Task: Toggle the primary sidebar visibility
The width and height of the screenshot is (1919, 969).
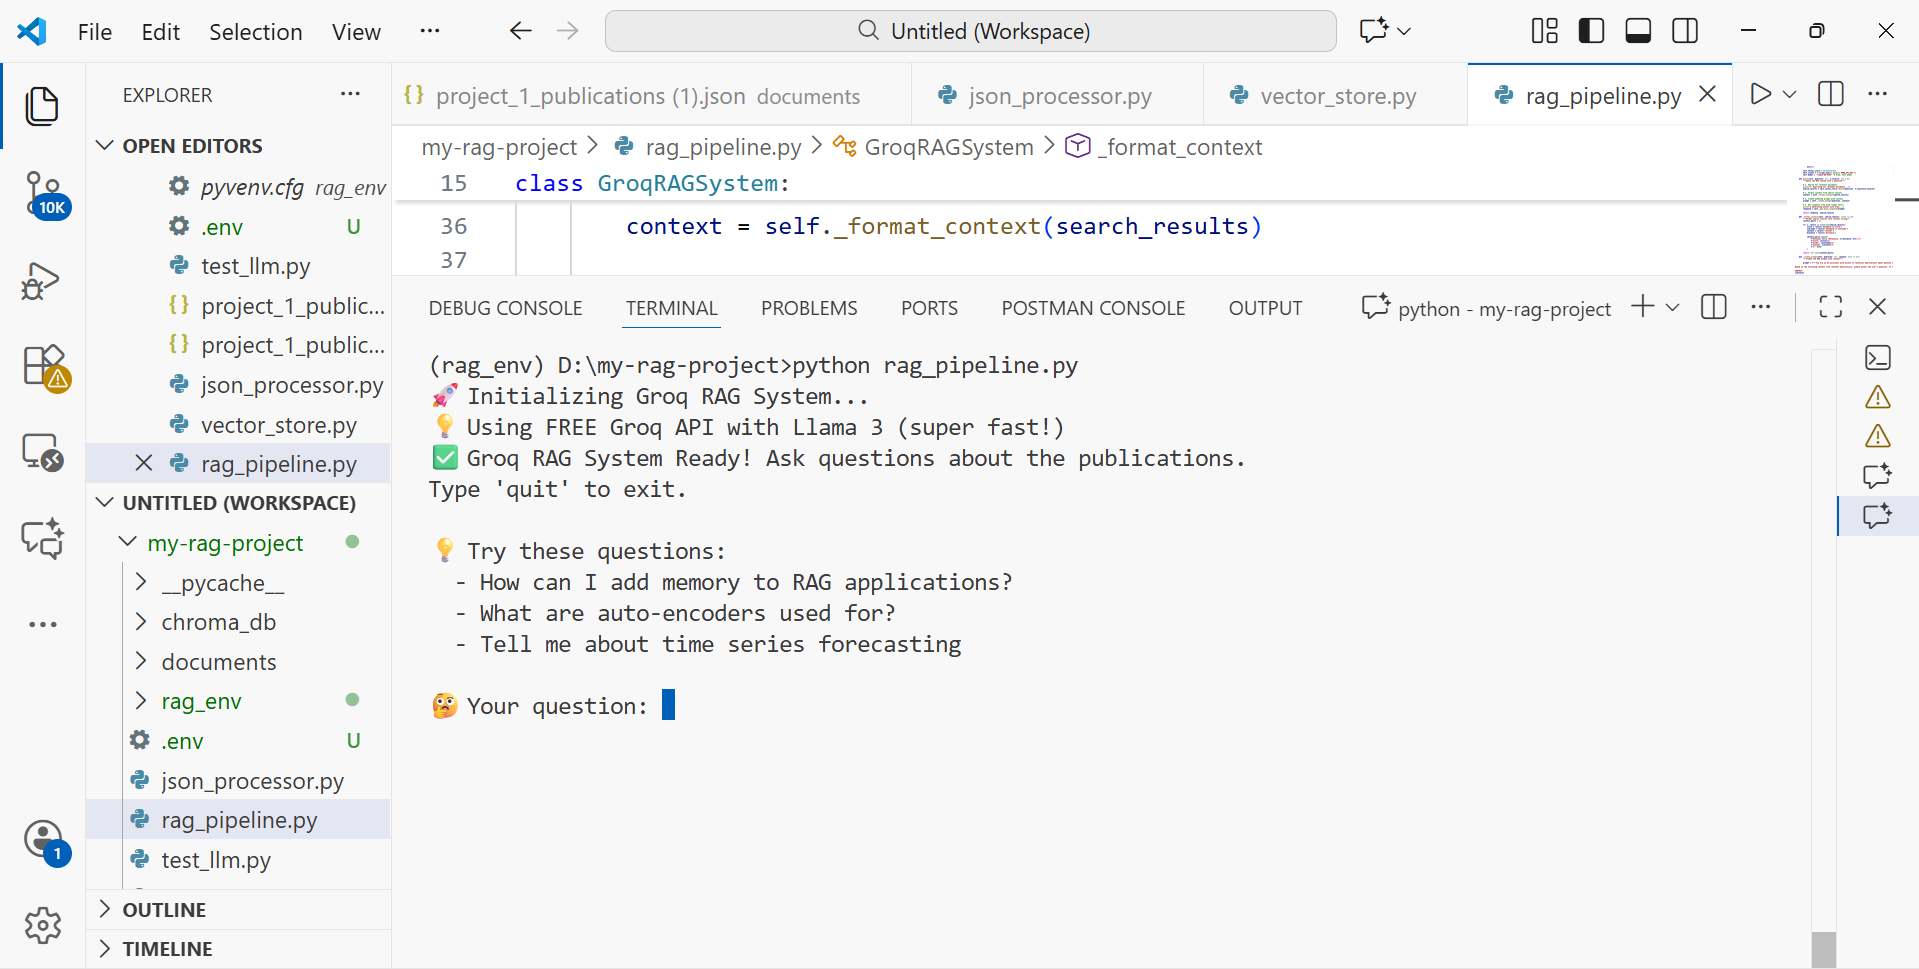Action: tap(1590, 30)
